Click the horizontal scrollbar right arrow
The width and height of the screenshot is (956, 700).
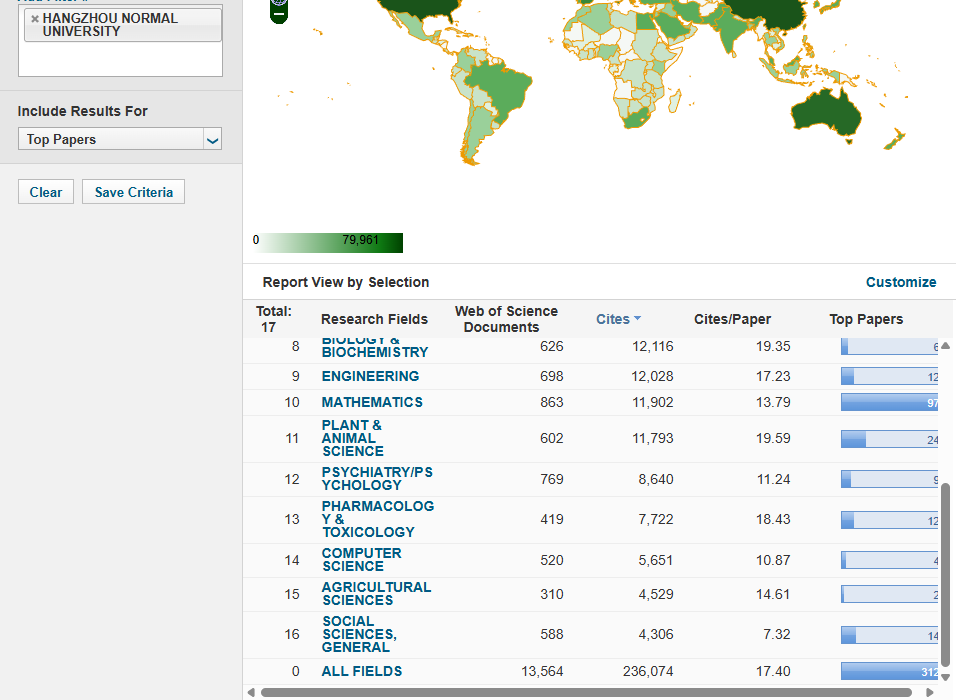point(930,692)
